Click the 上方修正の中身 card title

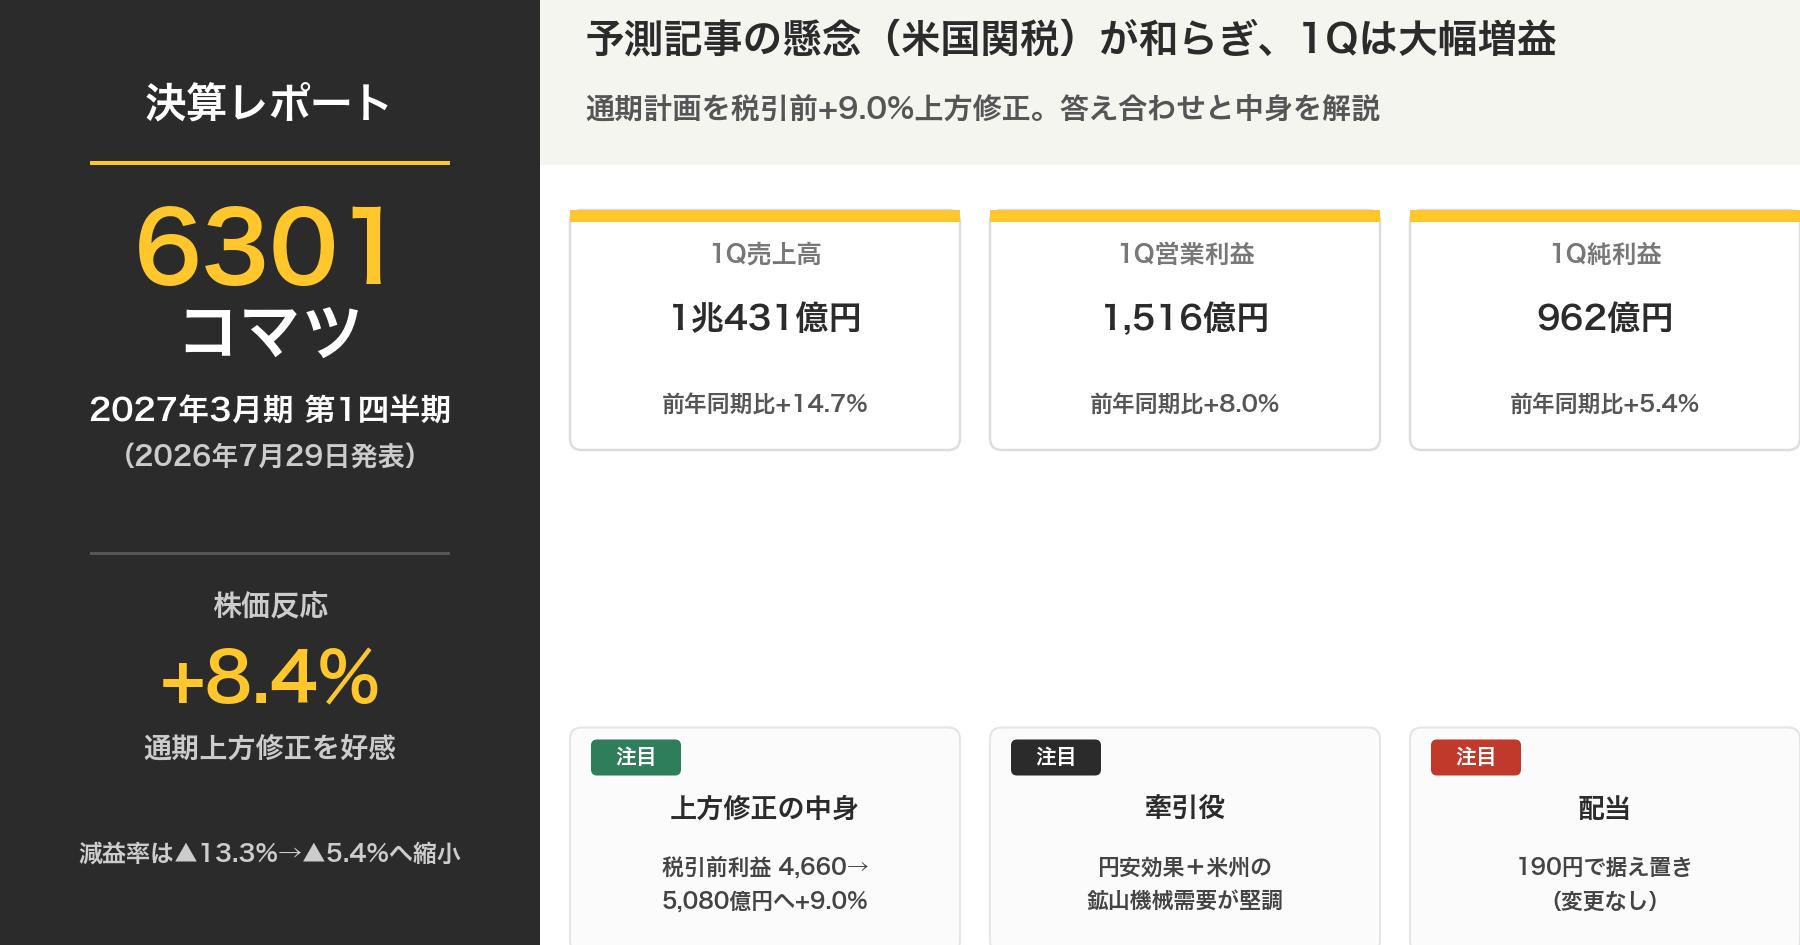tap(765, 808)
